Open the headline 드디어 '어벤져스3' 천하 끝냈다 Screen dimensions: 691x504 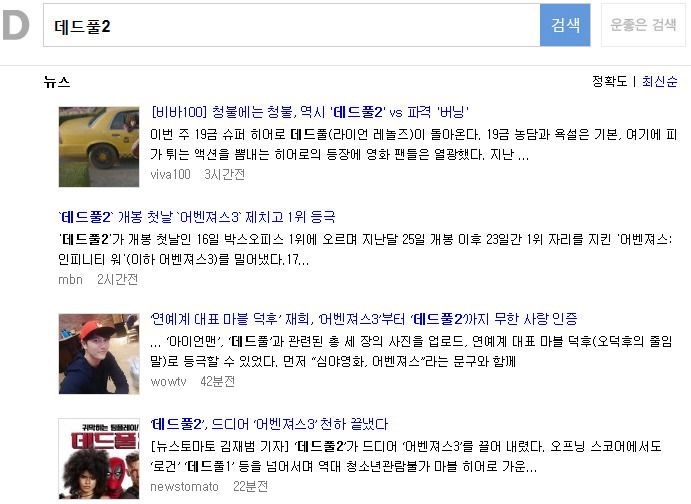[269, 424]
